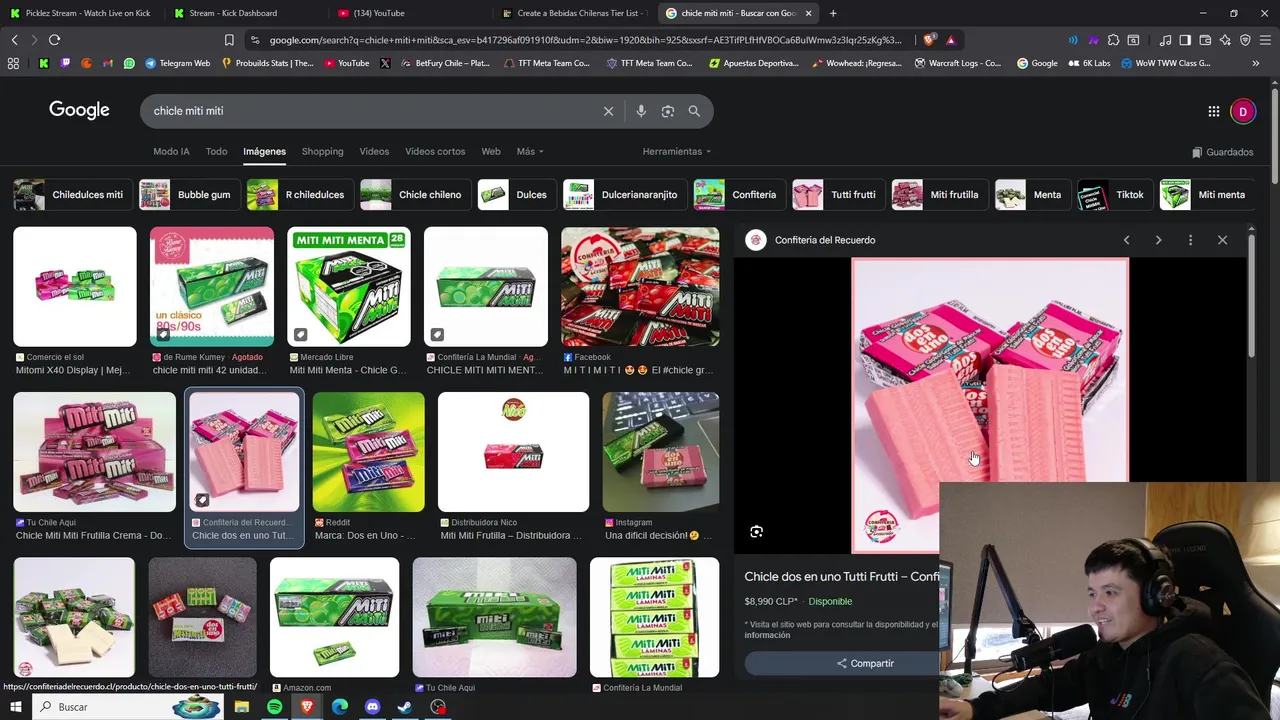This screenshot has width=1280, height=720.
Task: Switch to Modo IA tab
Action: click(171, 152)
